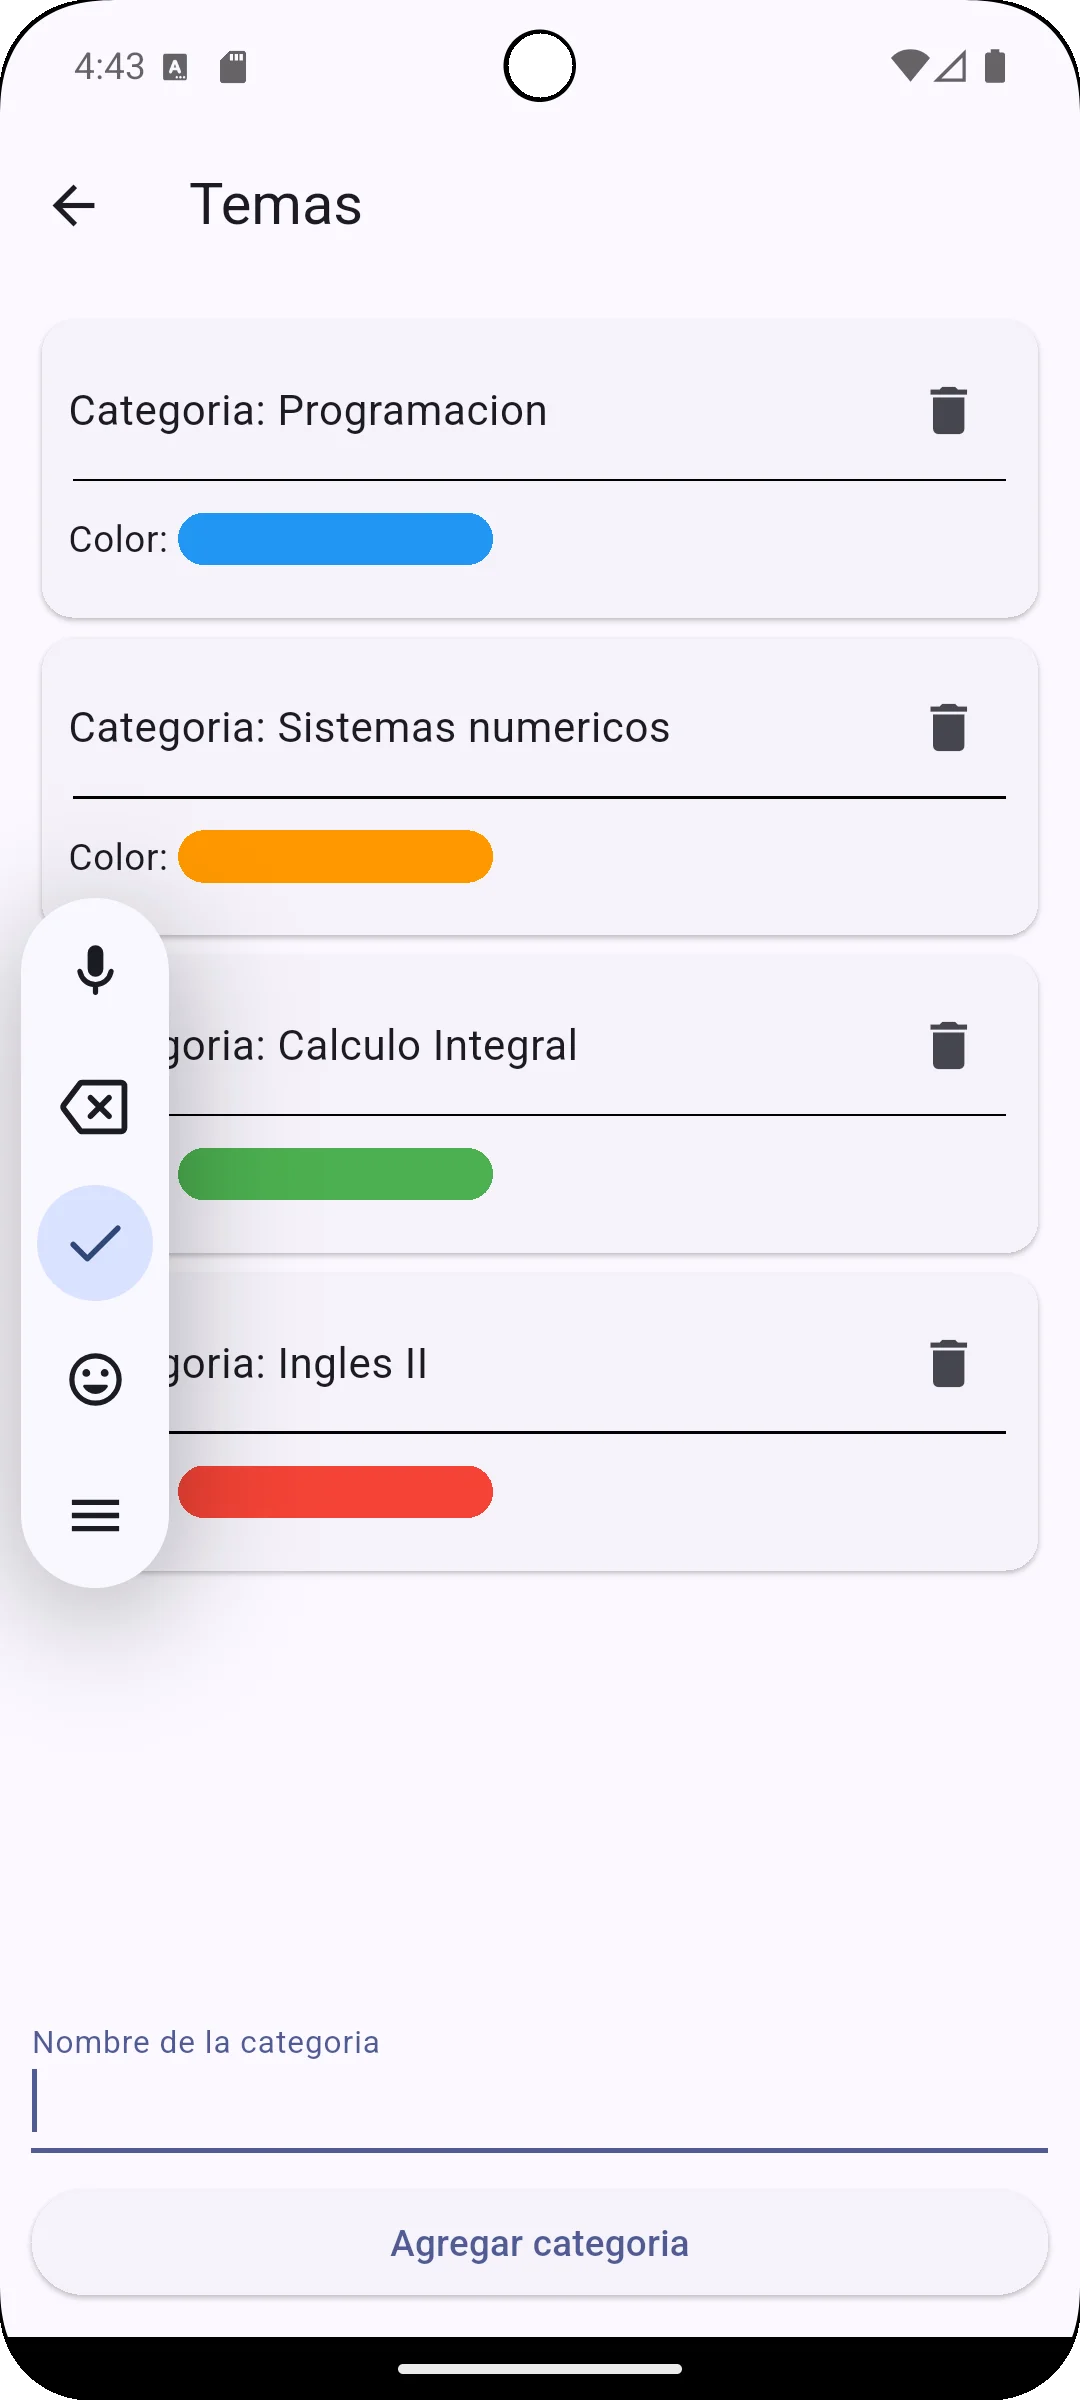Delete the Ingles II category
Viewport: 1080px width, 2400px height.
coord(948,1363)
